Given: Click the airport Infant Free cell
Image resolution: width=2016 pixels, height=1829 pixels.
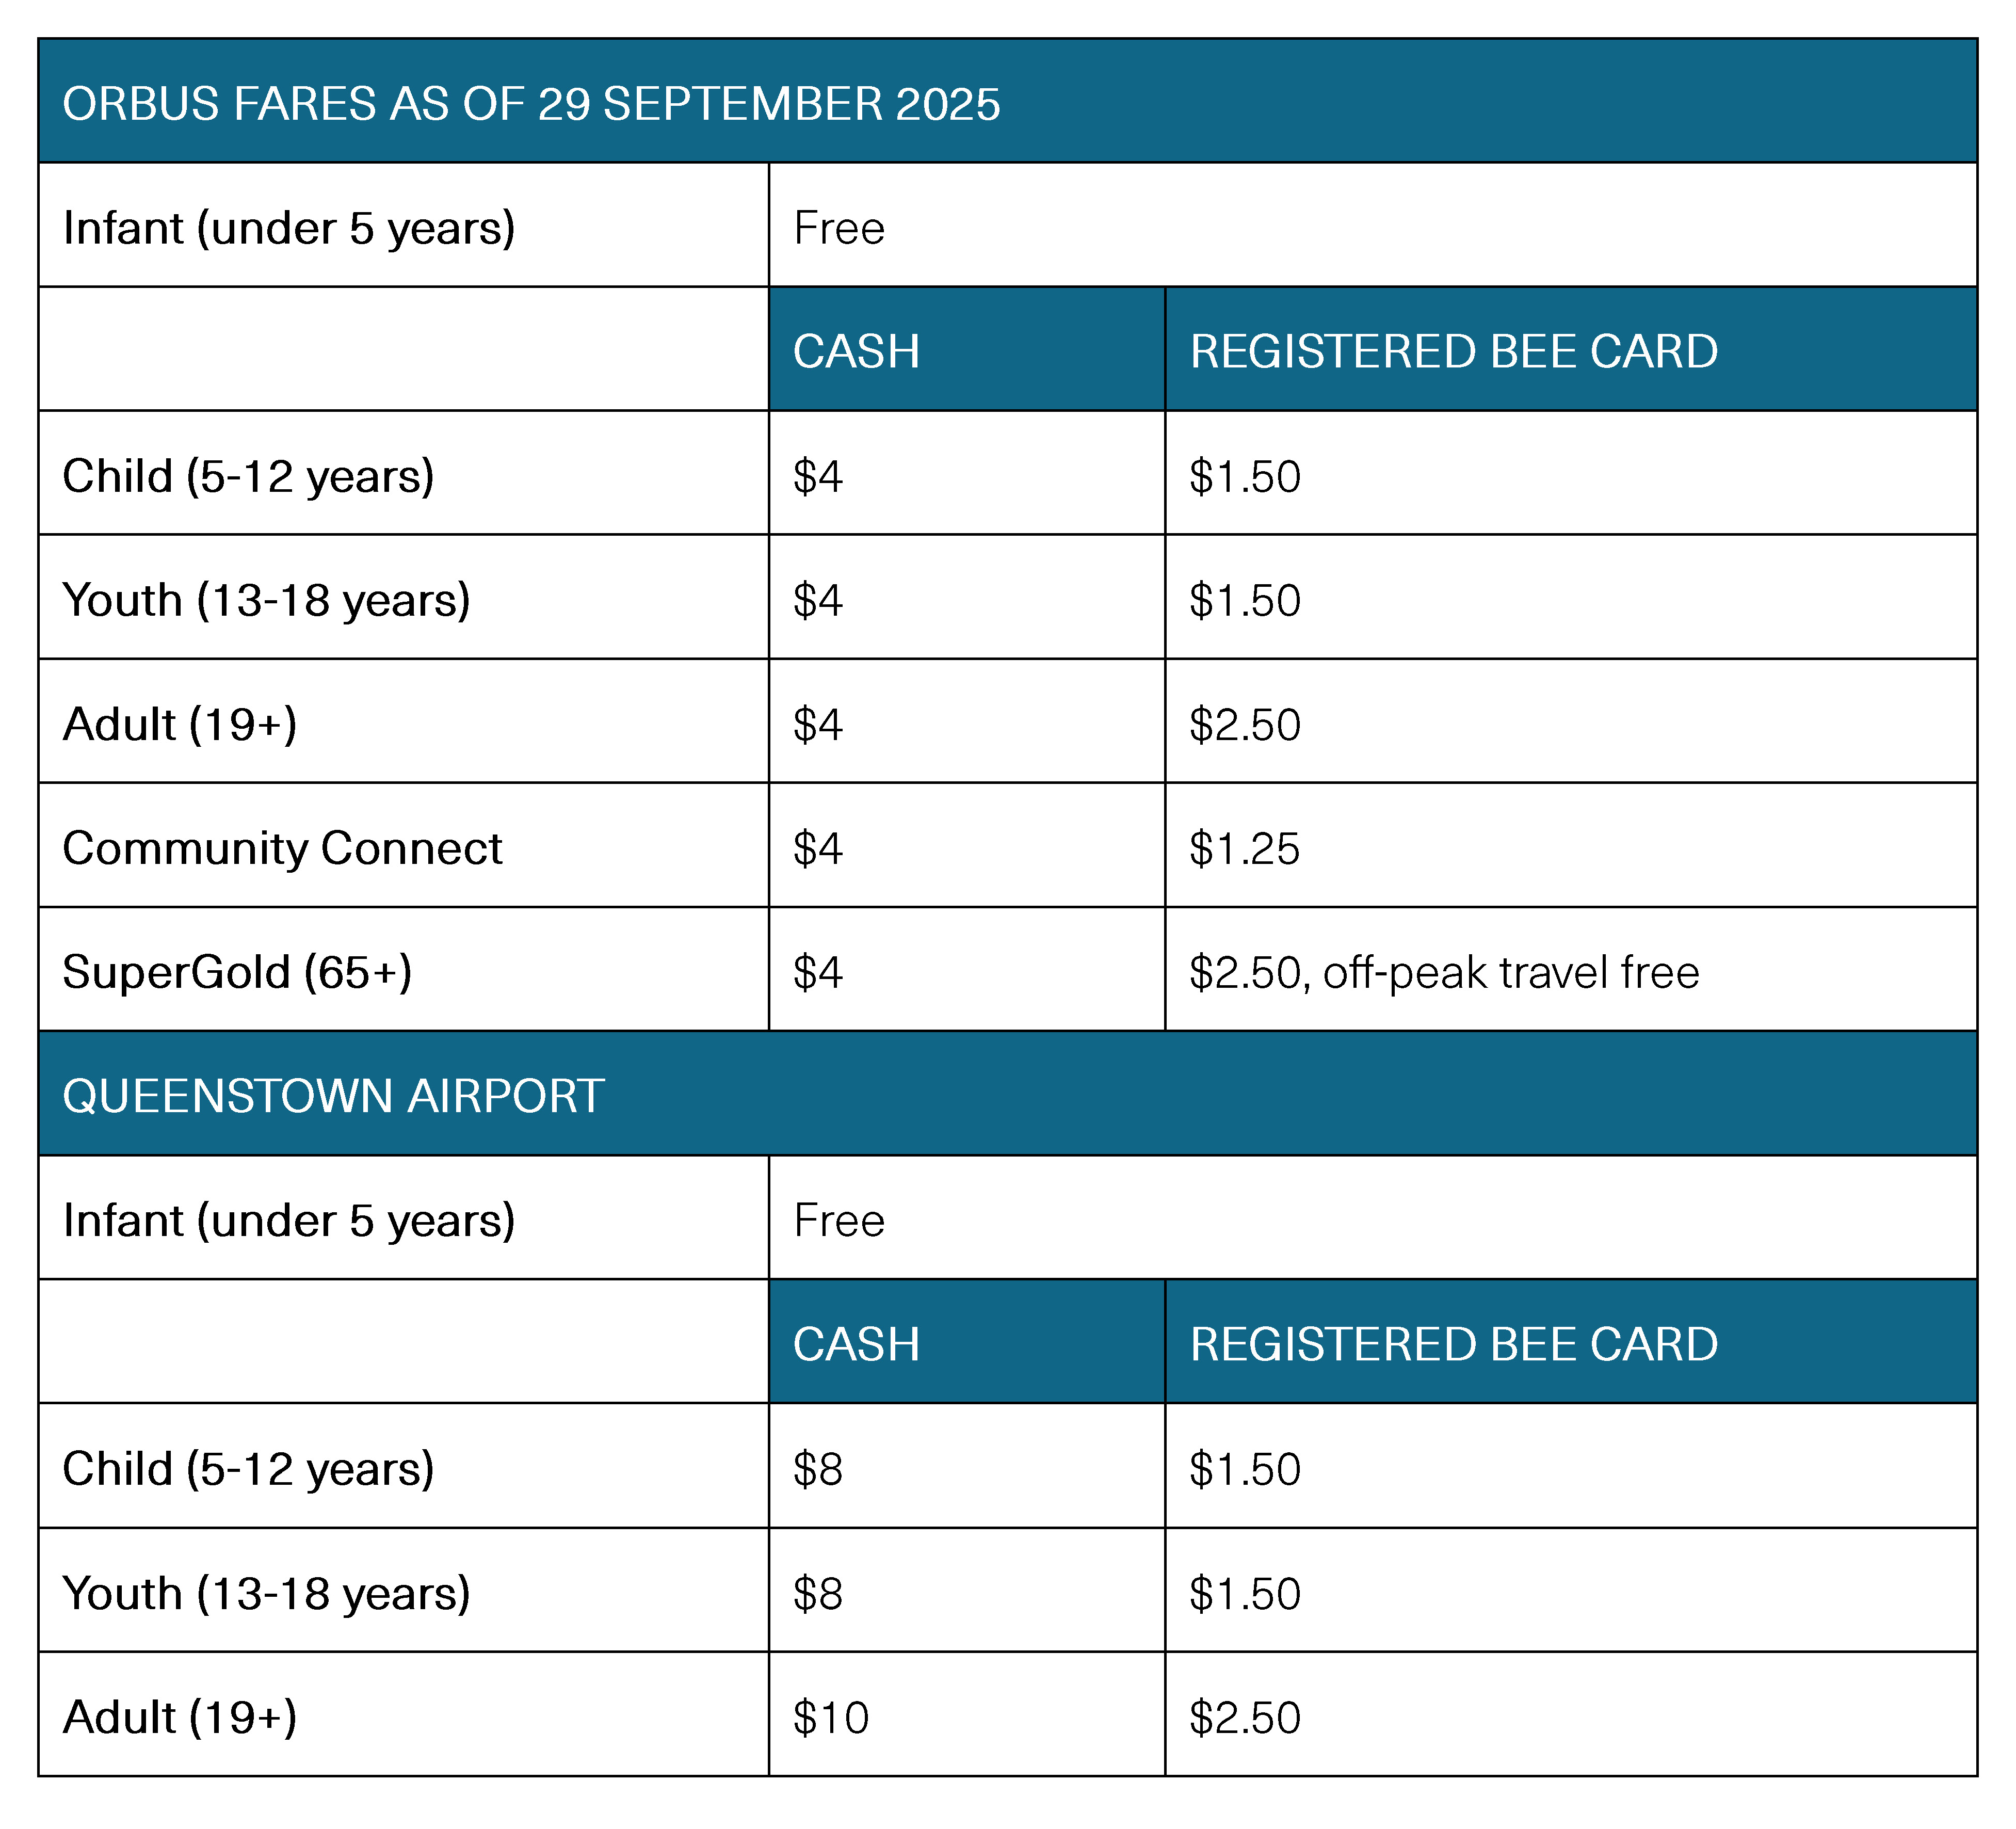Looking at the screenshot, I should tap(839, 1220).
